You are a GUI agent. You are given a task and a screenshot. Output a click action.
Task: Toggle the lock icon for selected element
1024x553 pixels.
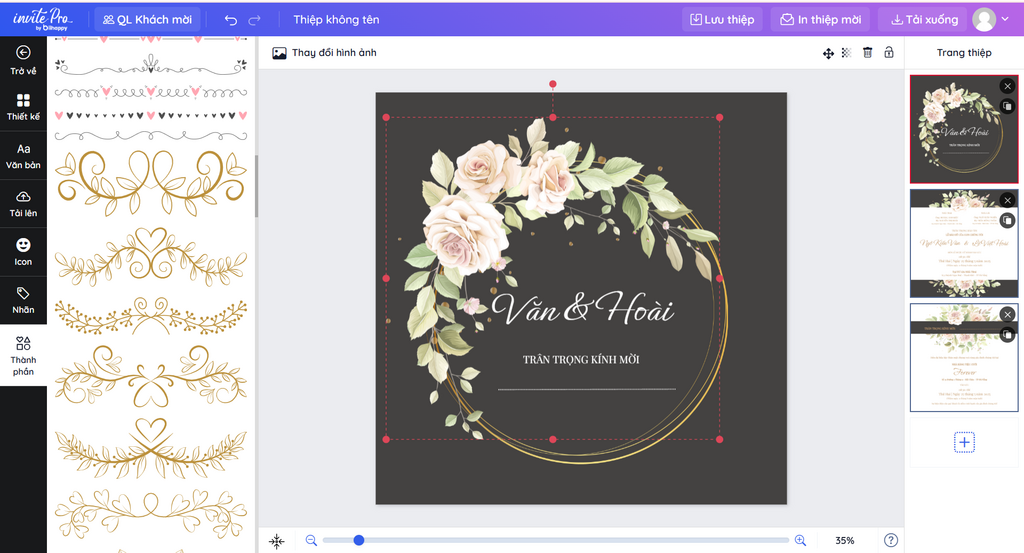pyautogui.click(x=887, y=53)
